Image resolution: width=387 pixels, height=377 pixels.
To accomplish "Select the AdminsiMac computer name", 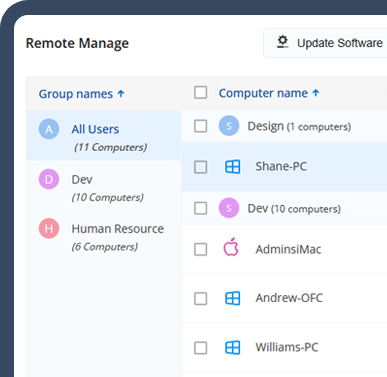I will point(288,249).
